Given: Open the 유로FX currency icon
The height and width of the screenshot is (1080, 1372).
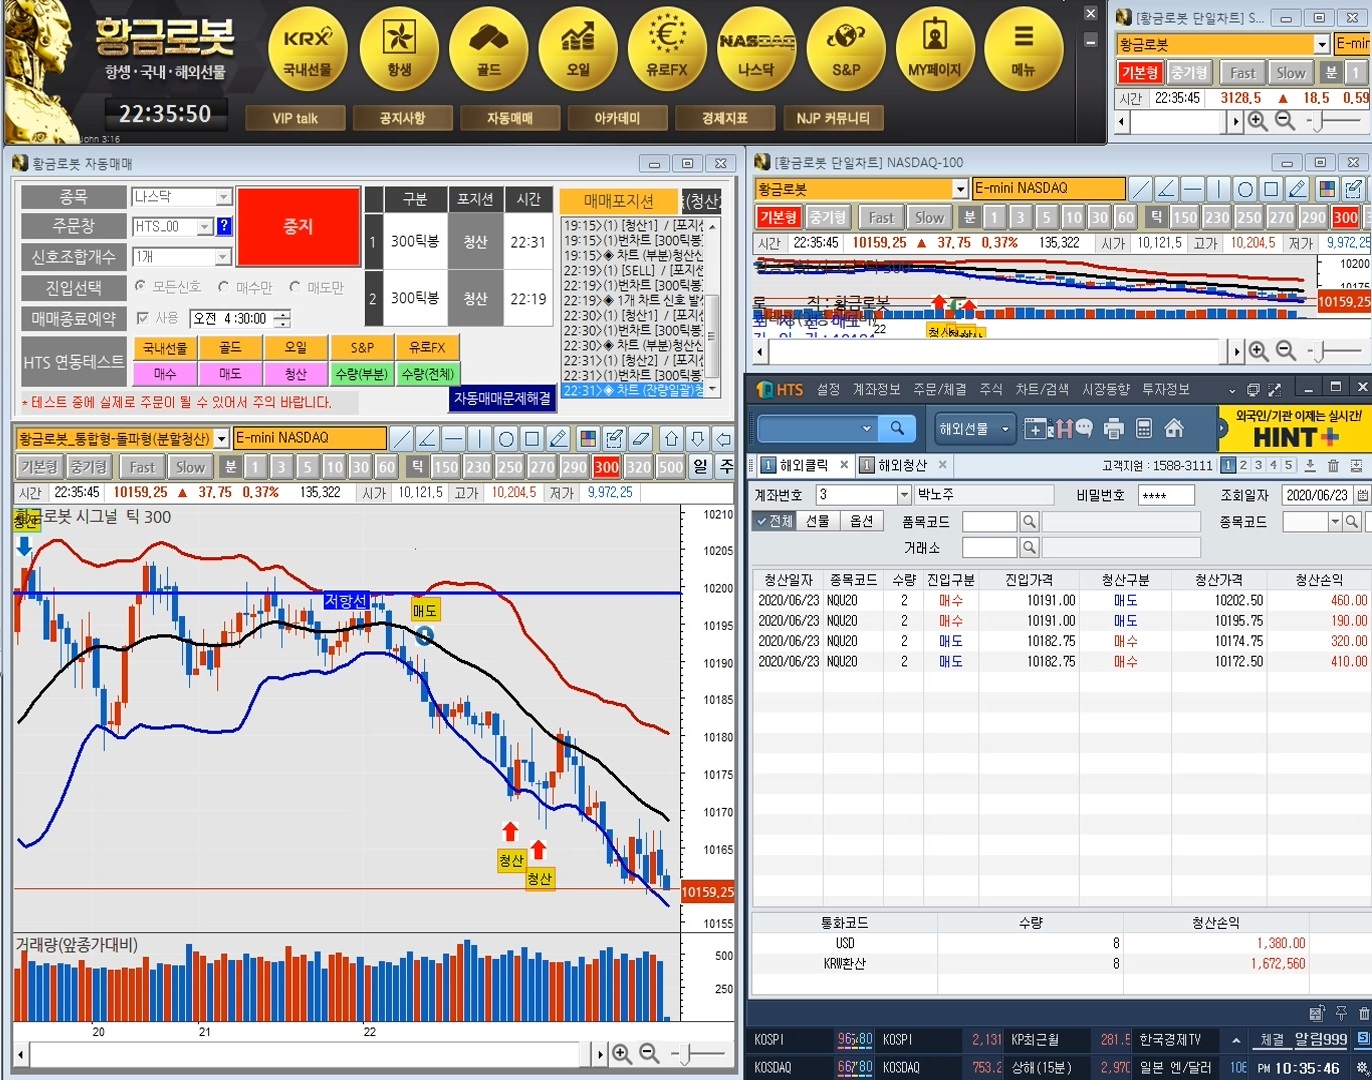Looking at the screenshot, I should [x=667, y=50].
